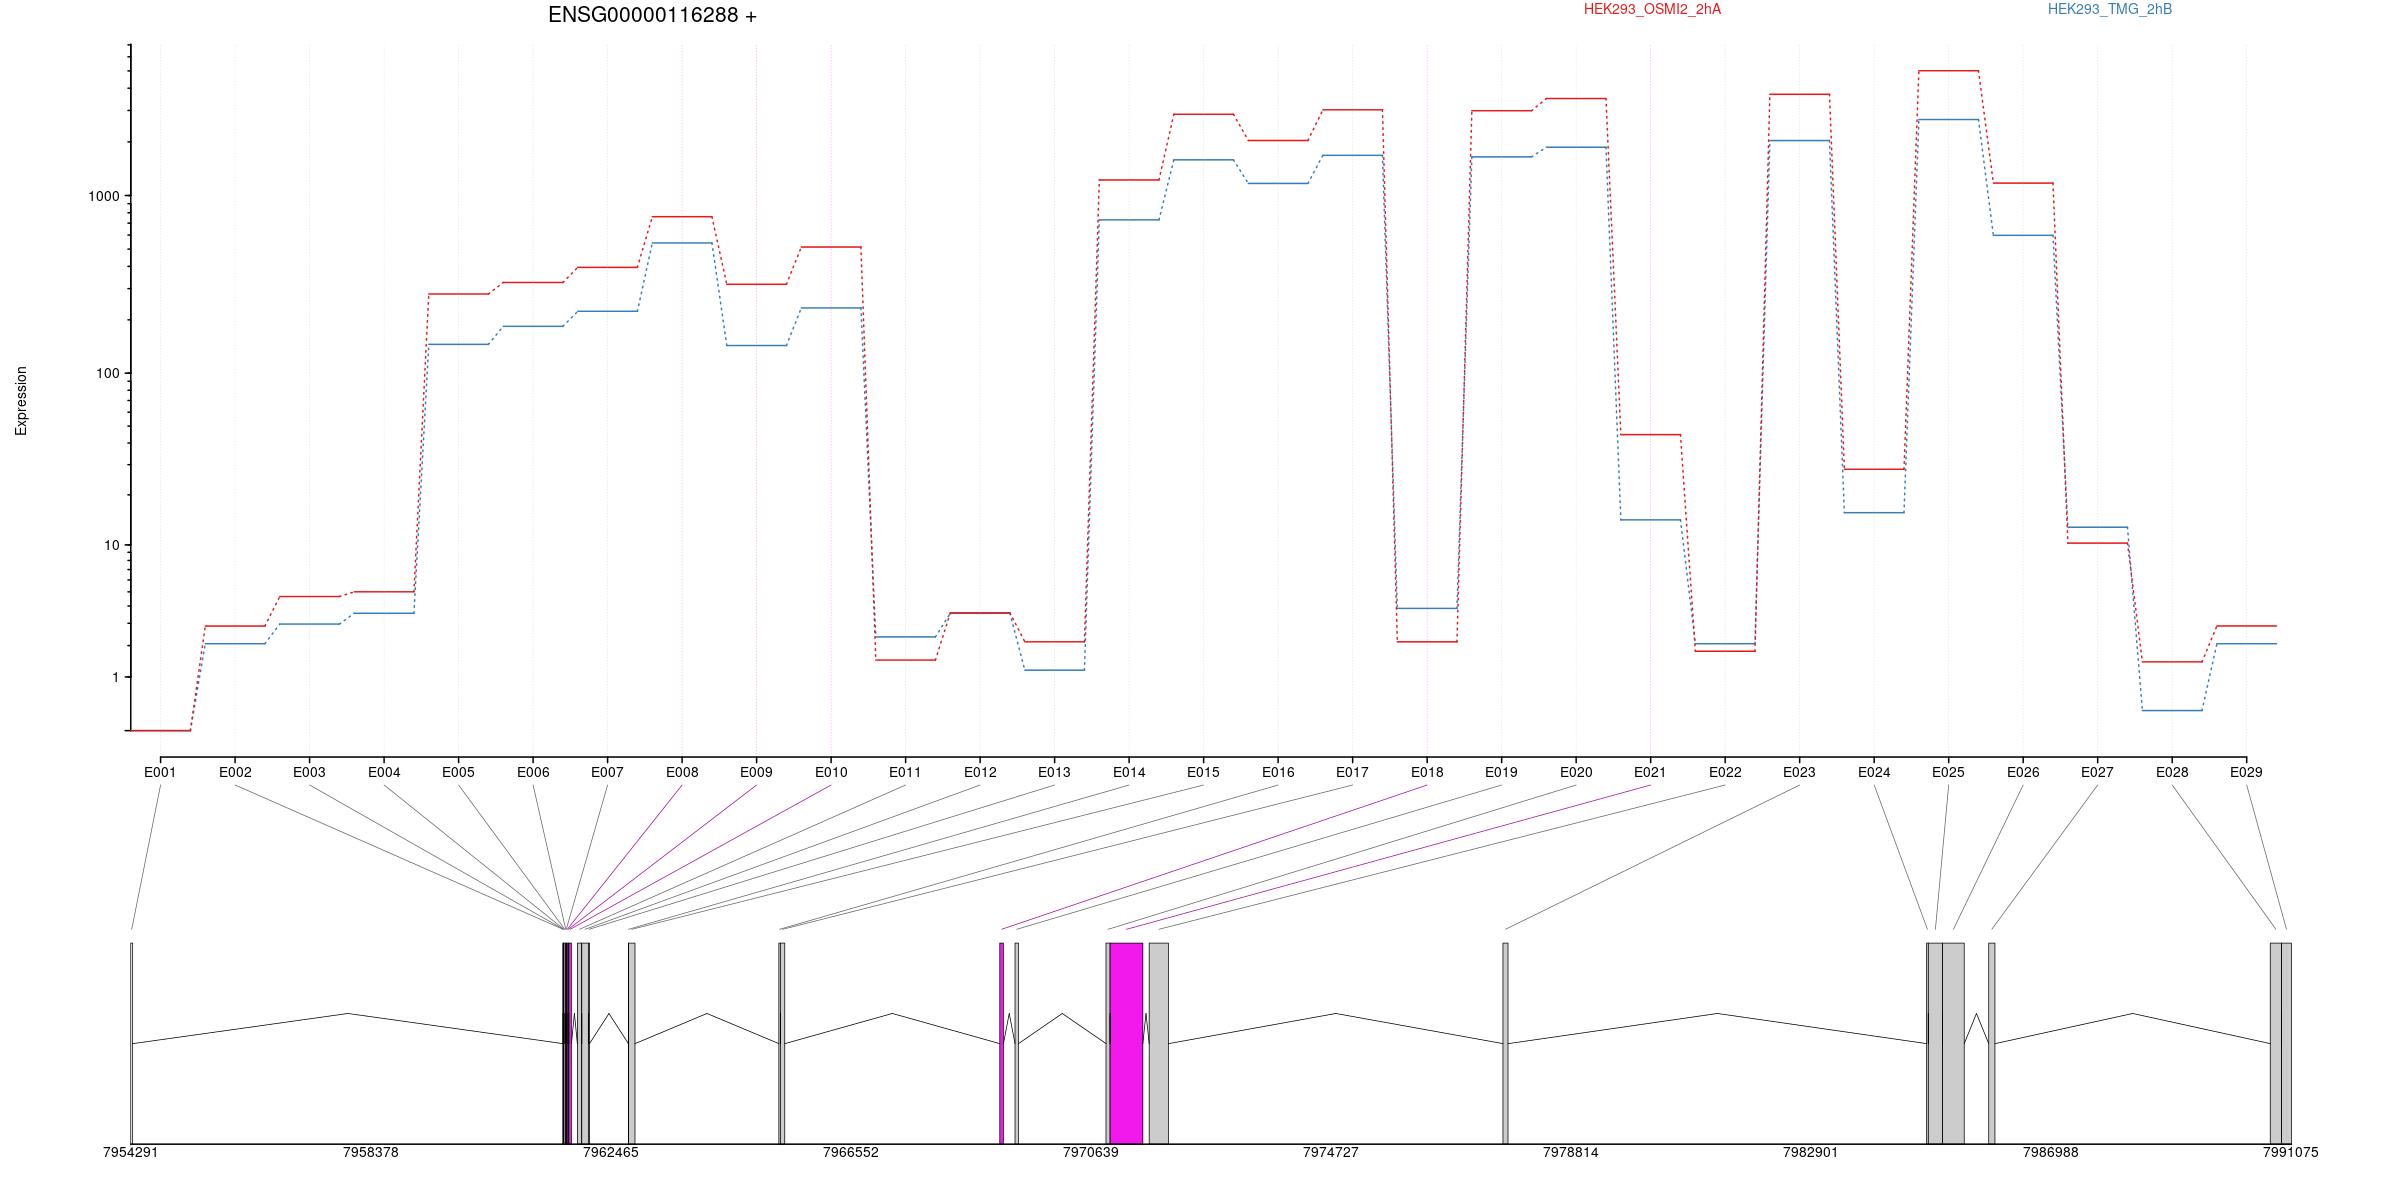Image resolution: width=2400 pixels, height=1200 pixels.
Task: Click exon label E004
Action: click(384, 772)
